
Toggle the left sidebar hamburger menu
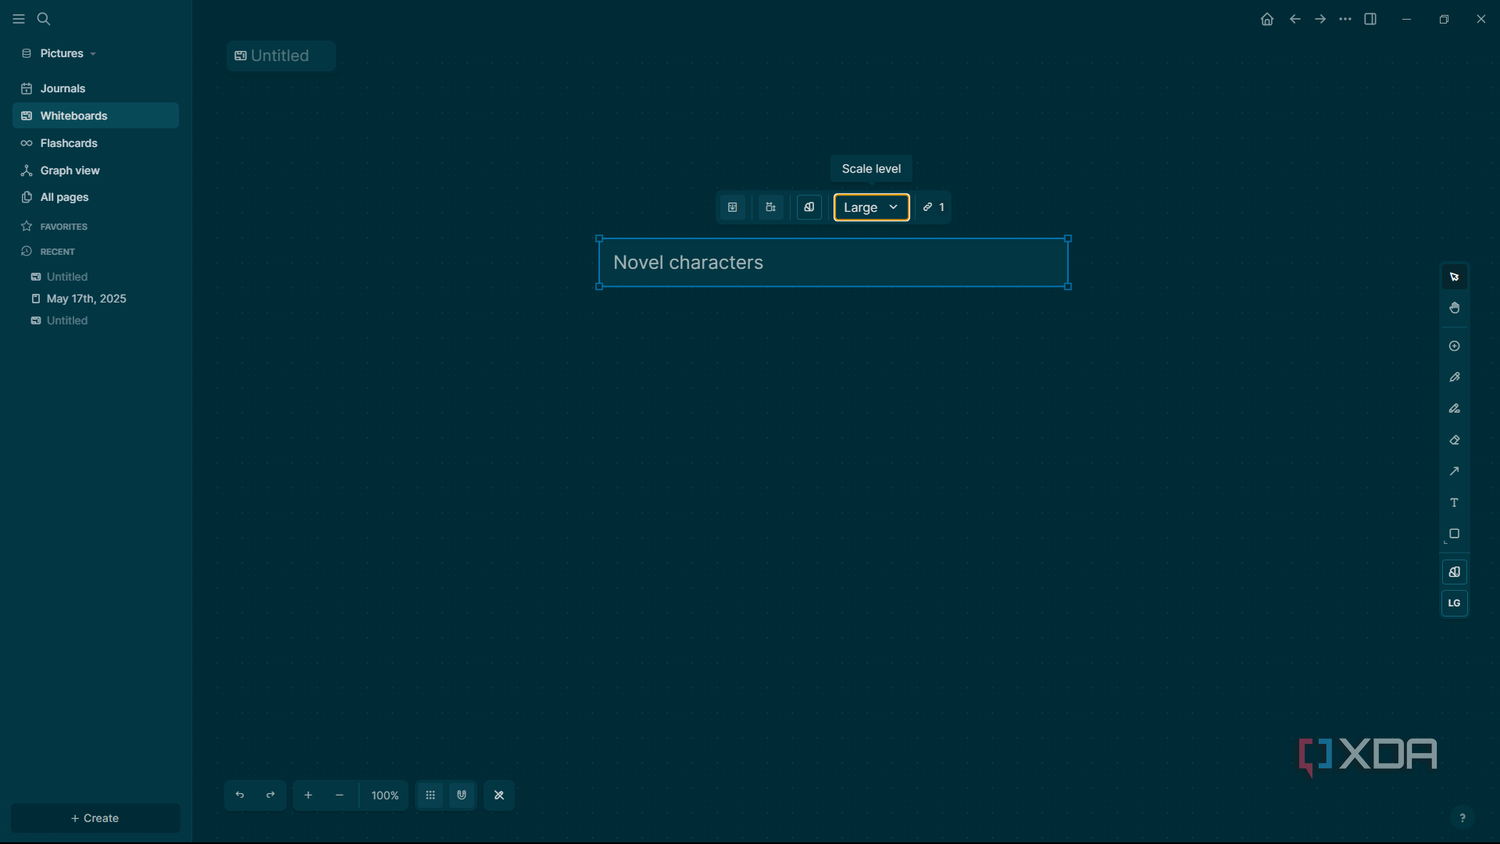18,19
